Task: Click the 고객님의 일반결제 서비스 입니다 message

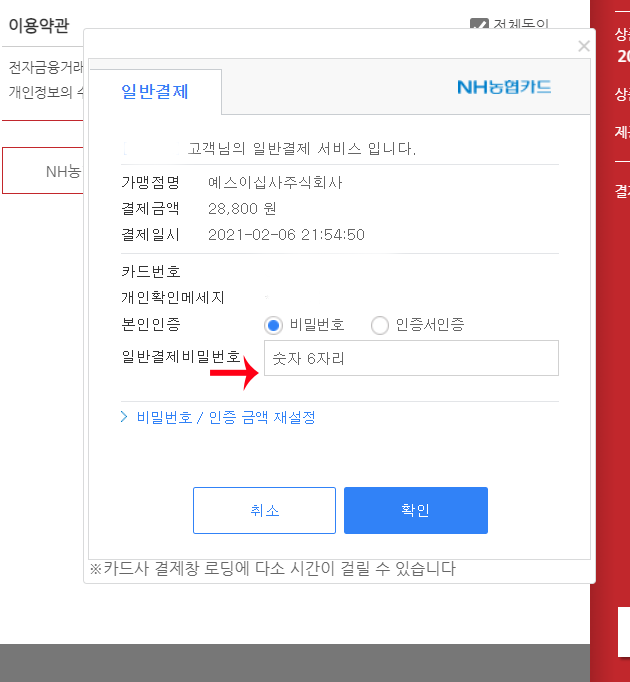Action: (302, 148)
